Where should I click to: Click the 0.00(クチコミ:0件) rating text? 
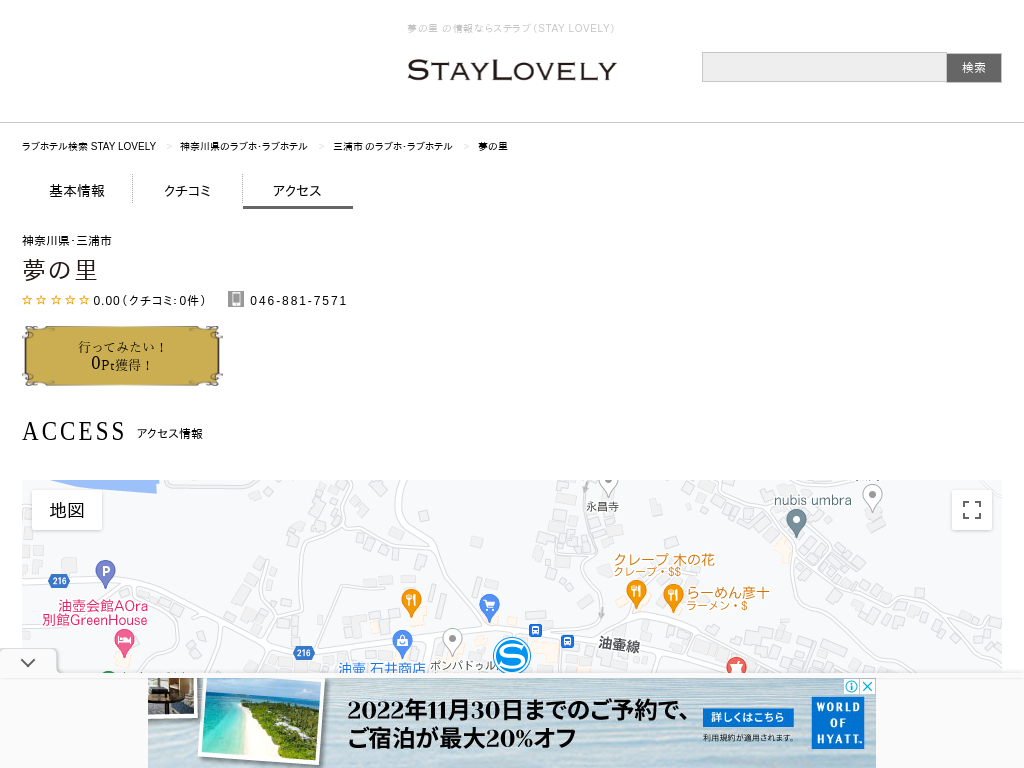[x=150, y=301]
